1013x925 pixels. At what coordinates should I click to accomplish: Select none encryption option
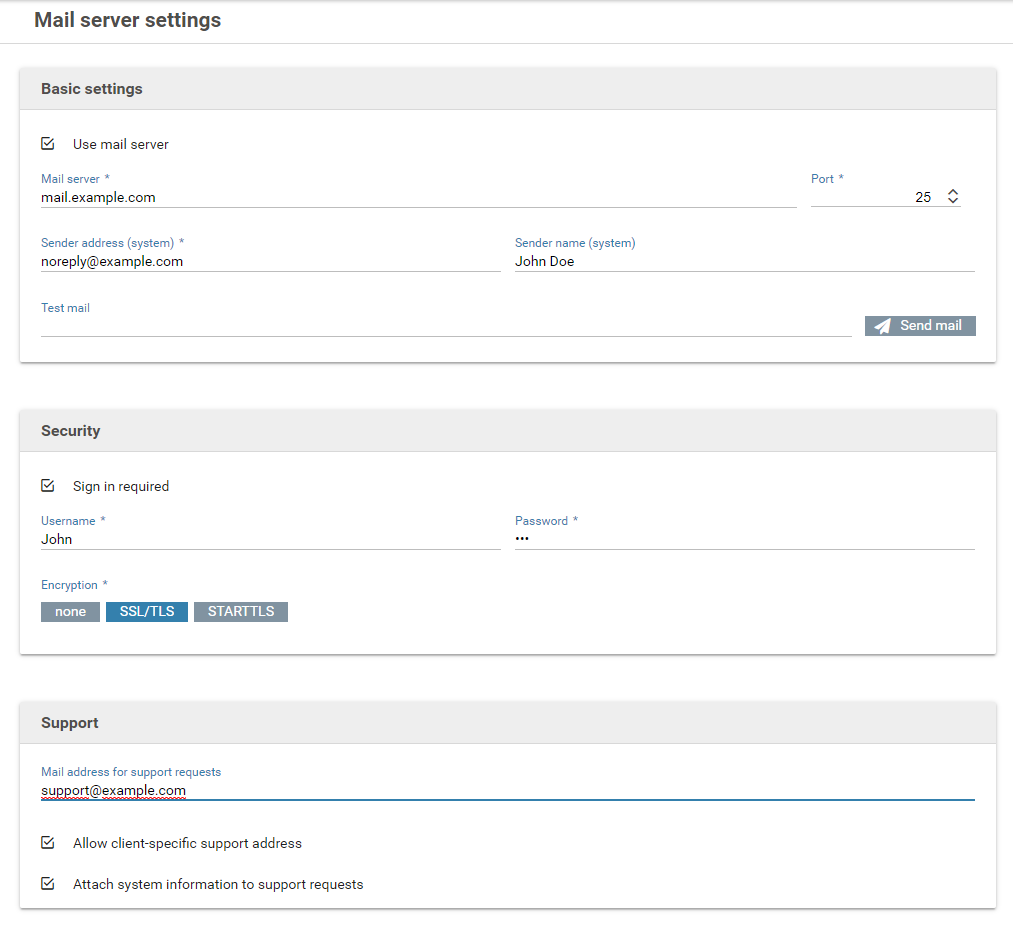click(70, 612)
